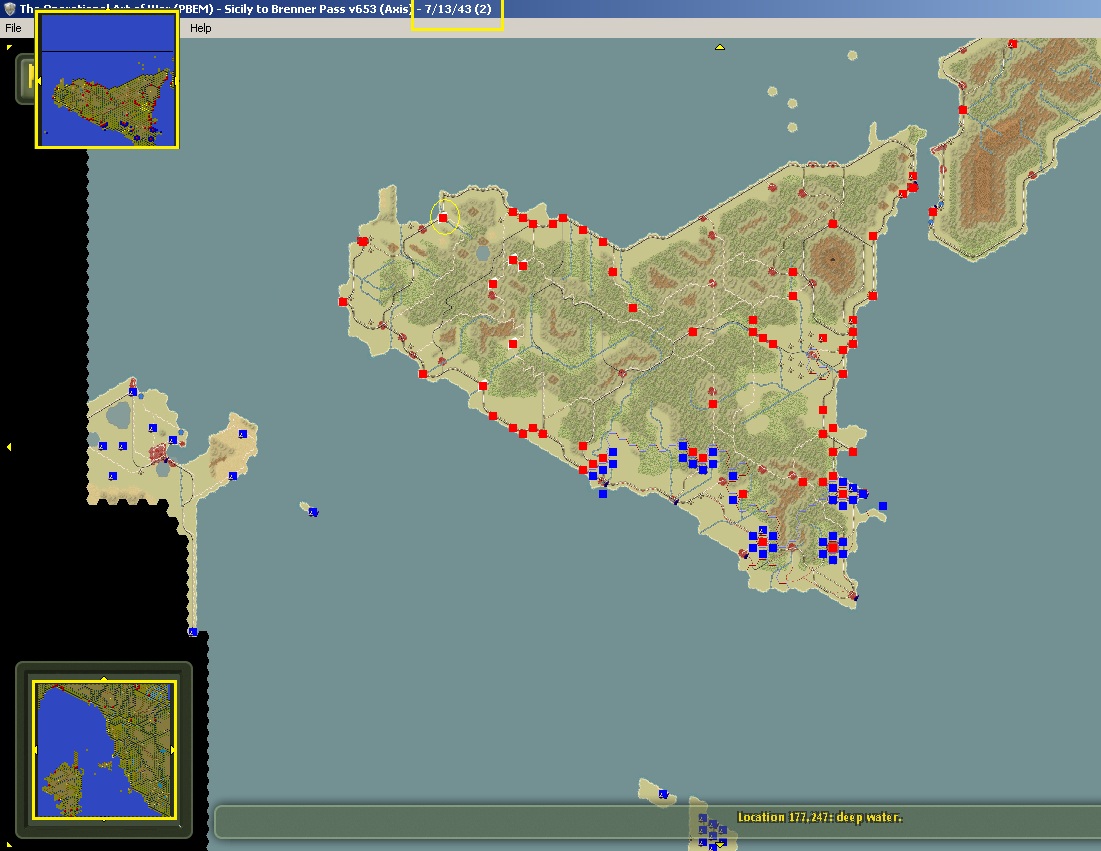1101x851 pixels.
Task: Open the File menu
Action: [13, 28]
